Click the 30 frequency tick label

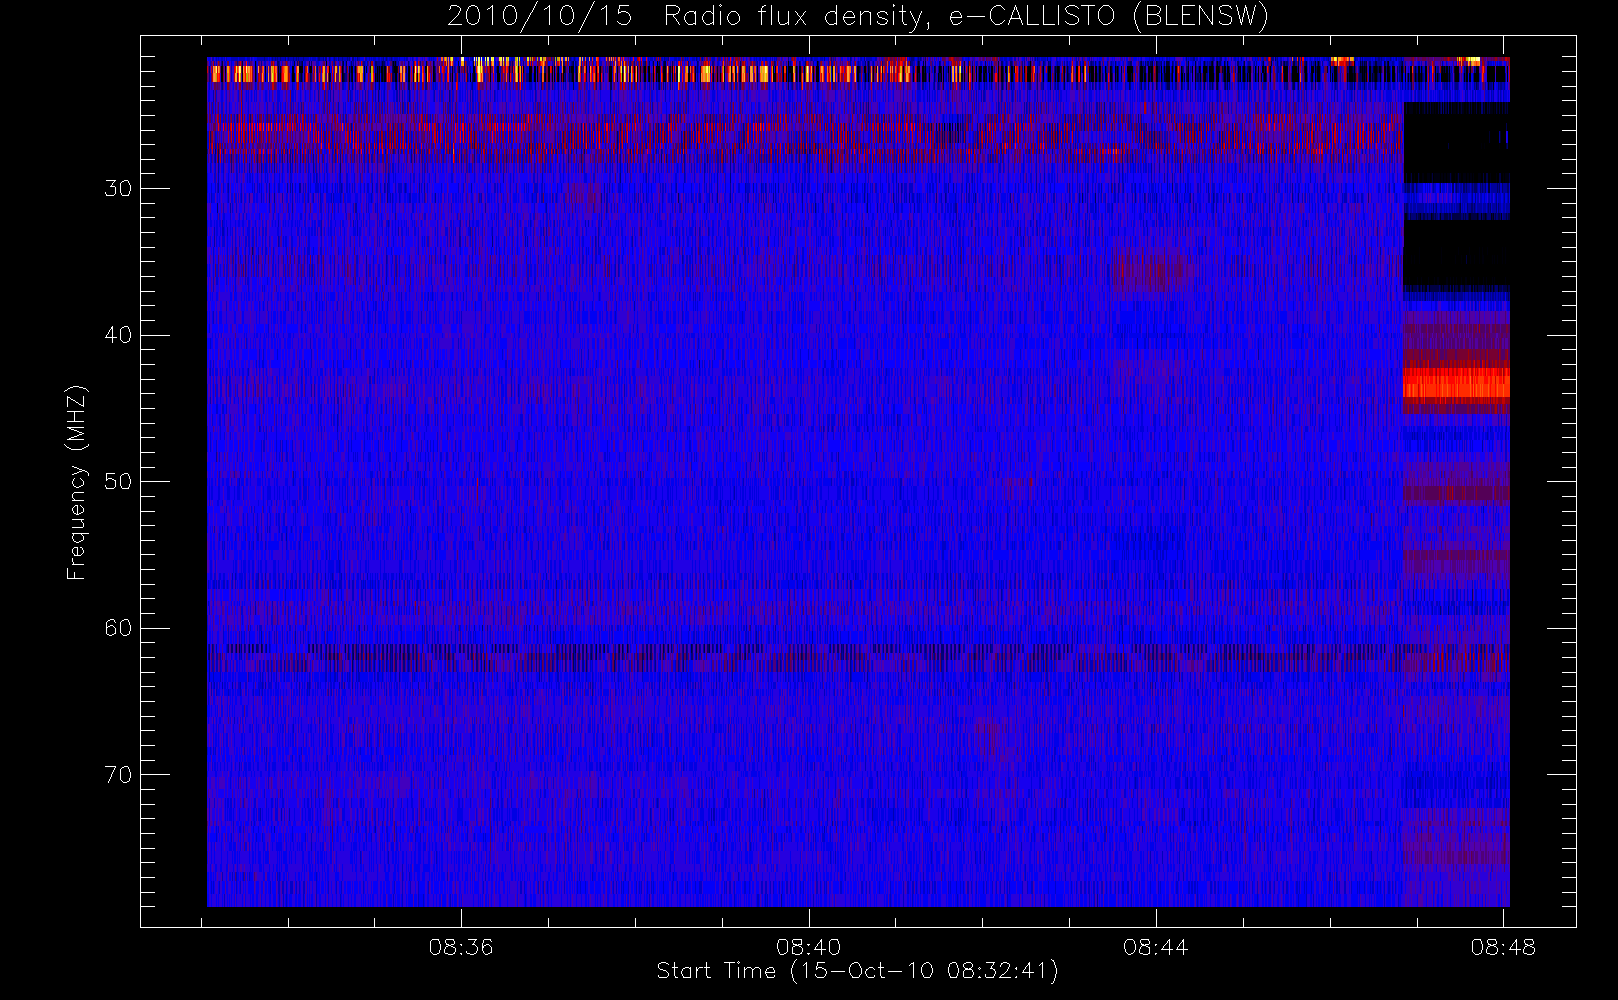tap(118, 189)
